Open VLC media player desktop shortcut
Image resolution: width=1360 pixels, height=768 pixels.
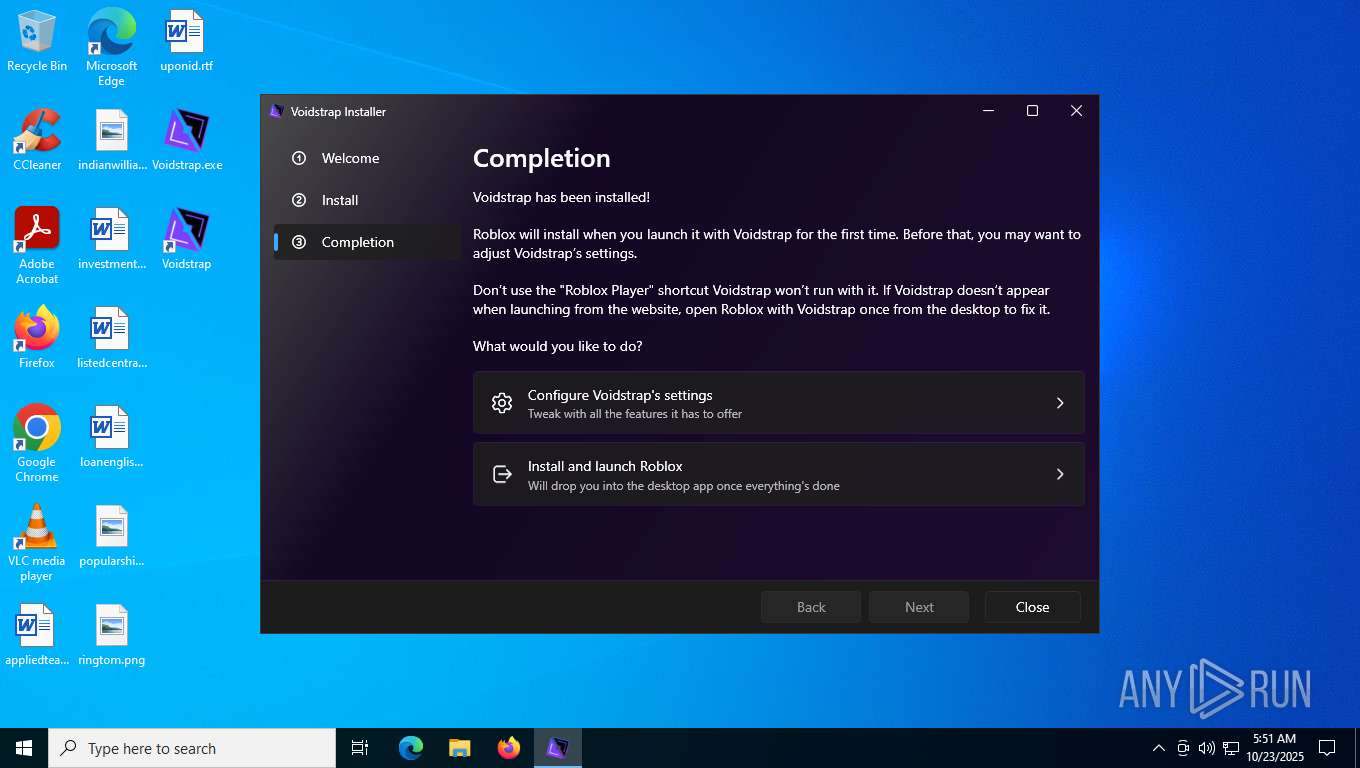point(37,543)
